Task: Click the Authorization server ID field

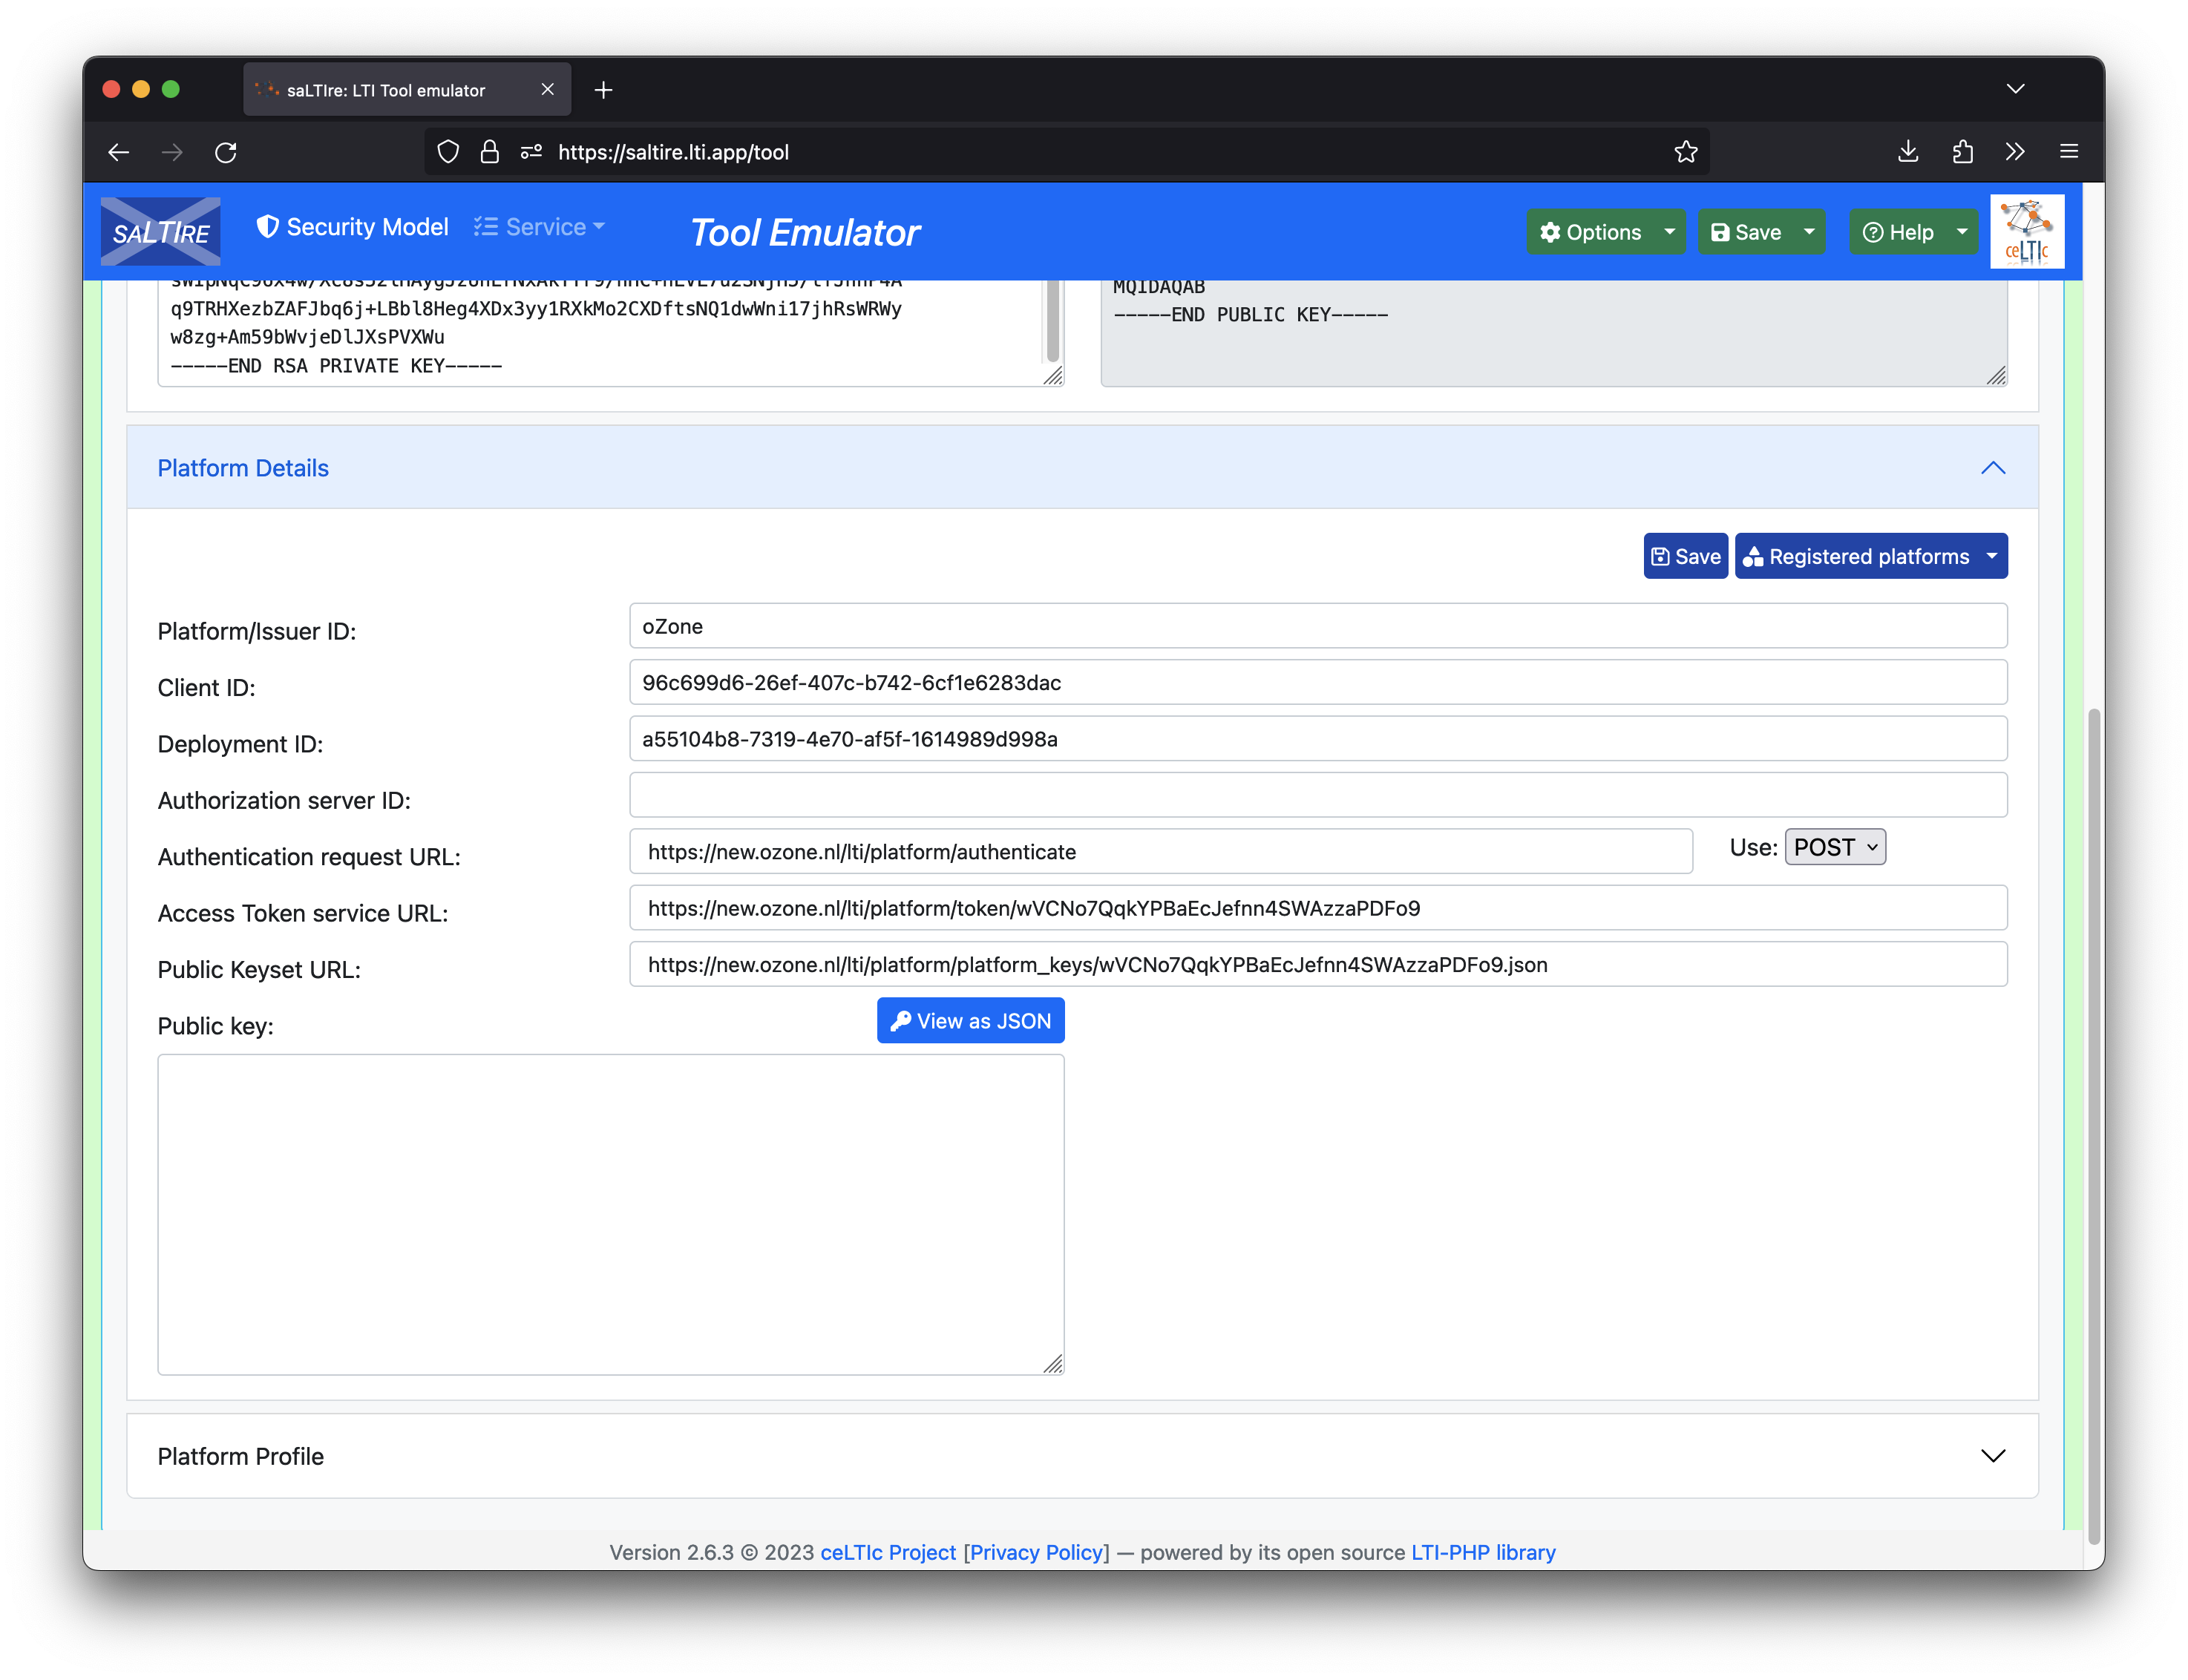Action: pyautogui.click(x=1317, y=795)
